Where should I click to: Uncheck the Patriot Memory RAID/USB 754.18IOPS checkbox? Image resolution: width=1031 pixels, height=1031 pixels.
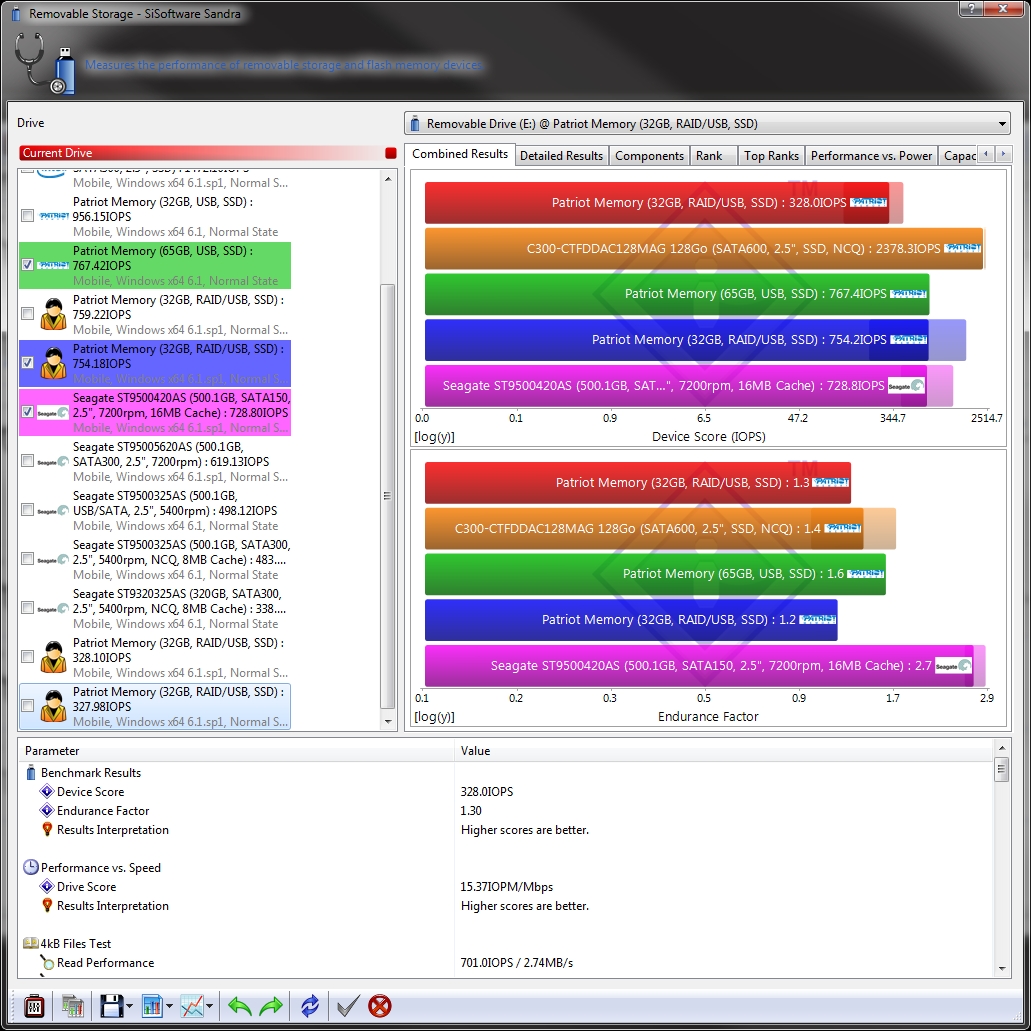click(28, 363)
